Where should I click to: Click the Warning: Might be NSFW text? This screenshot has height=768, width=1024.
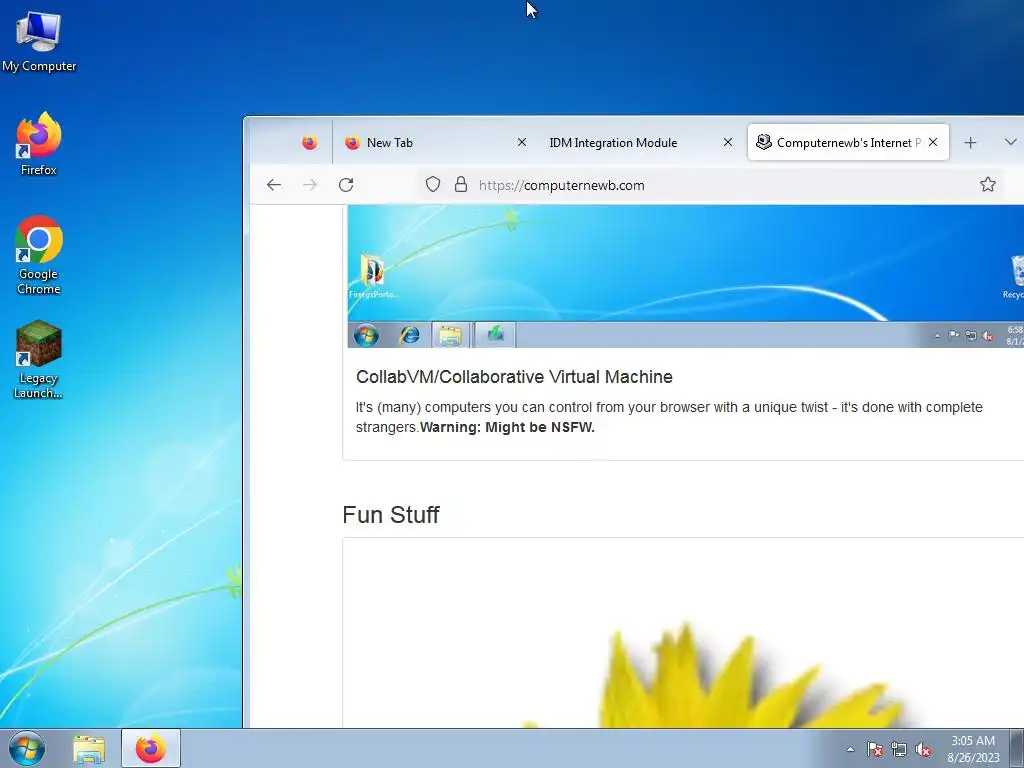[507, 427]
